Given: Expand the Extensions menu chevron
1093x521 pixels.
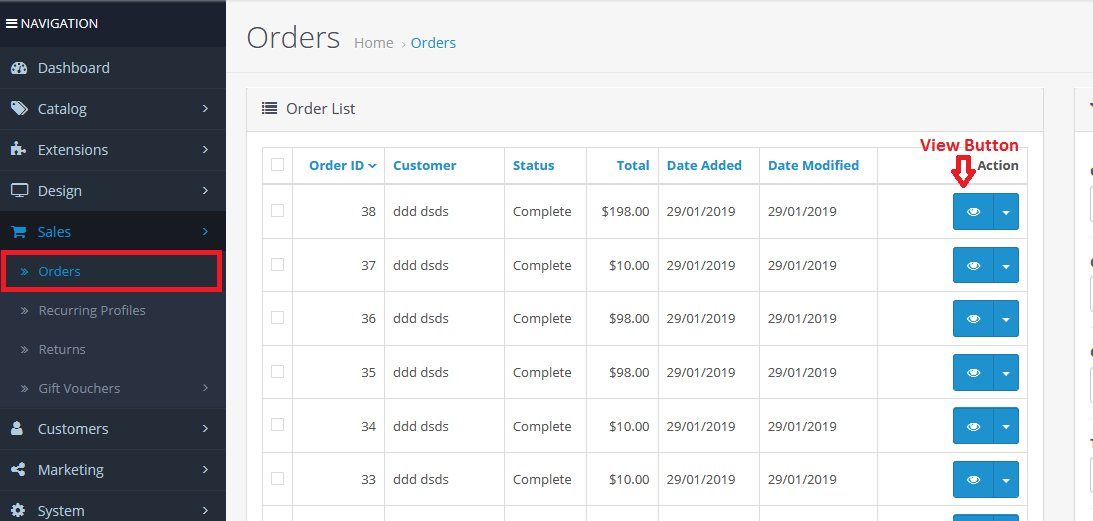Looking at the screenshot, I should tap(206, 149).
